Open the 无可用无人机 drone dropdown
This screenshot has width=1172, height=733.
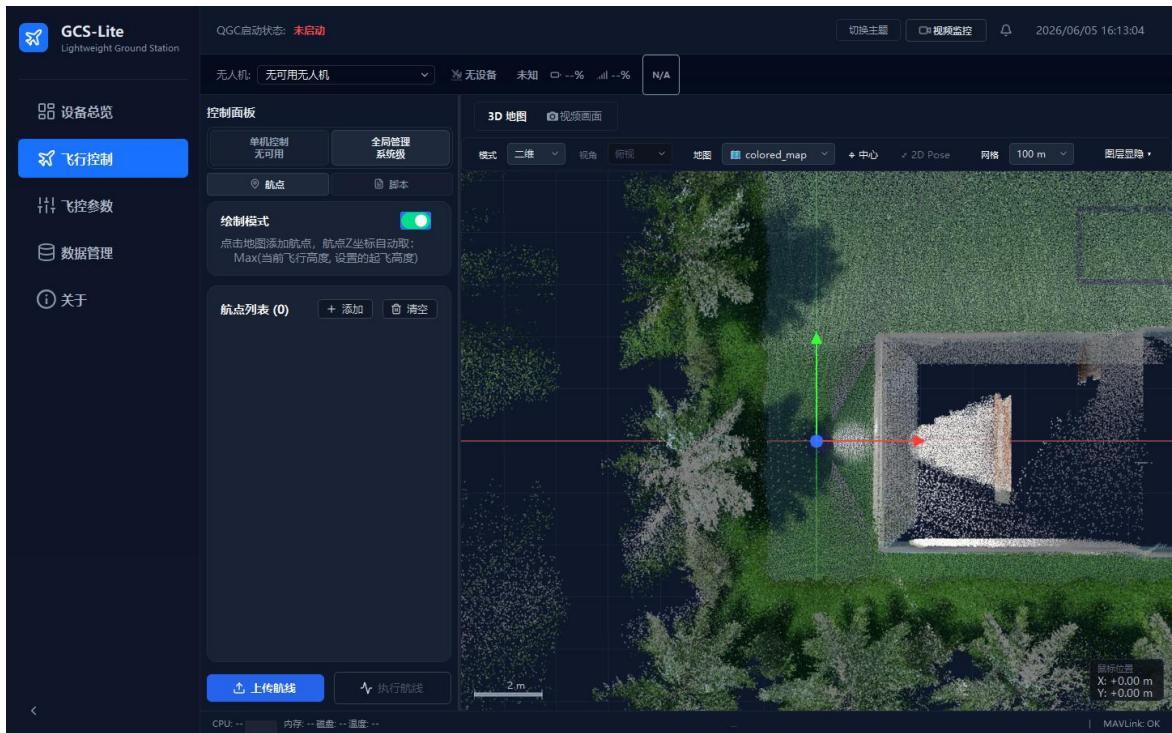pos(346,75)
